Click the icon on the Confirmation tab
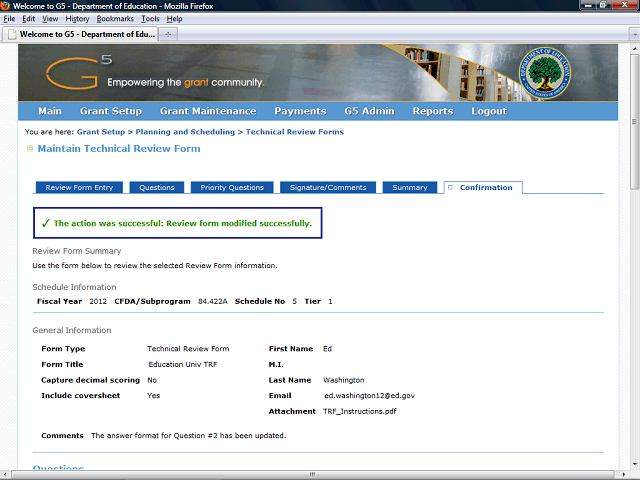Image resolution: width=640 pixels, height=480 pixels. click(451, 187)
